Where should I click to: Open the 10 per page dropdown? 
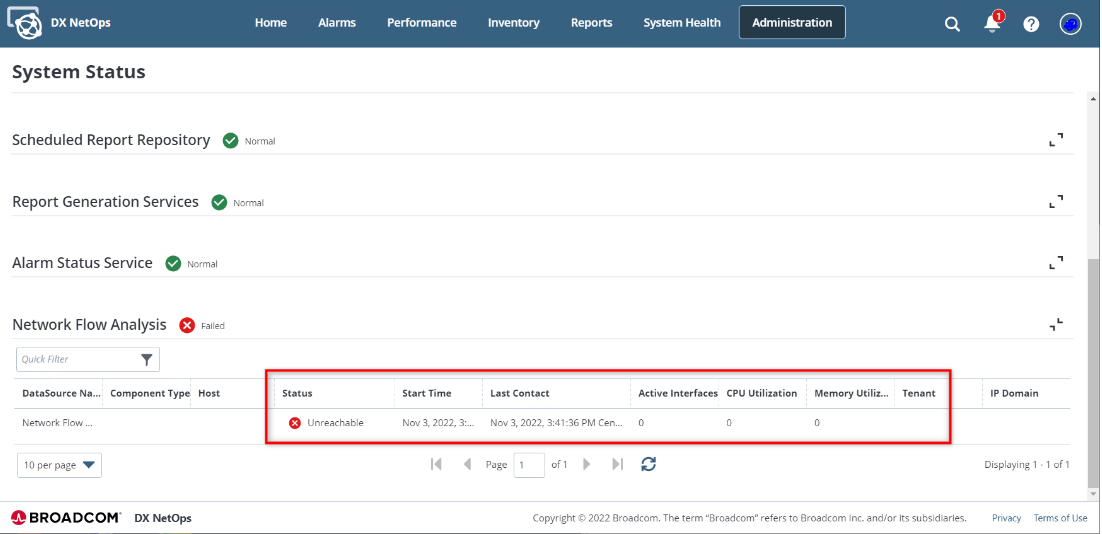60,465
